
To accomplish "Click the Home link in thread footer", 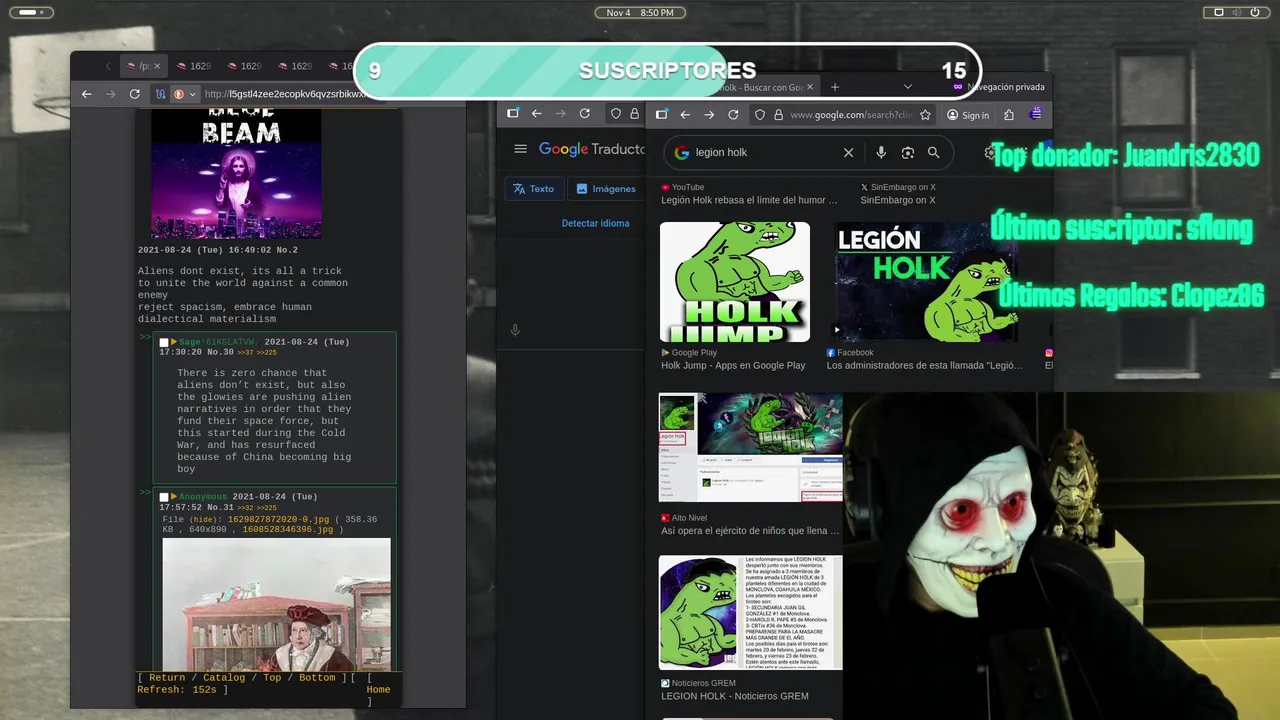I will (x=378, y=690).
